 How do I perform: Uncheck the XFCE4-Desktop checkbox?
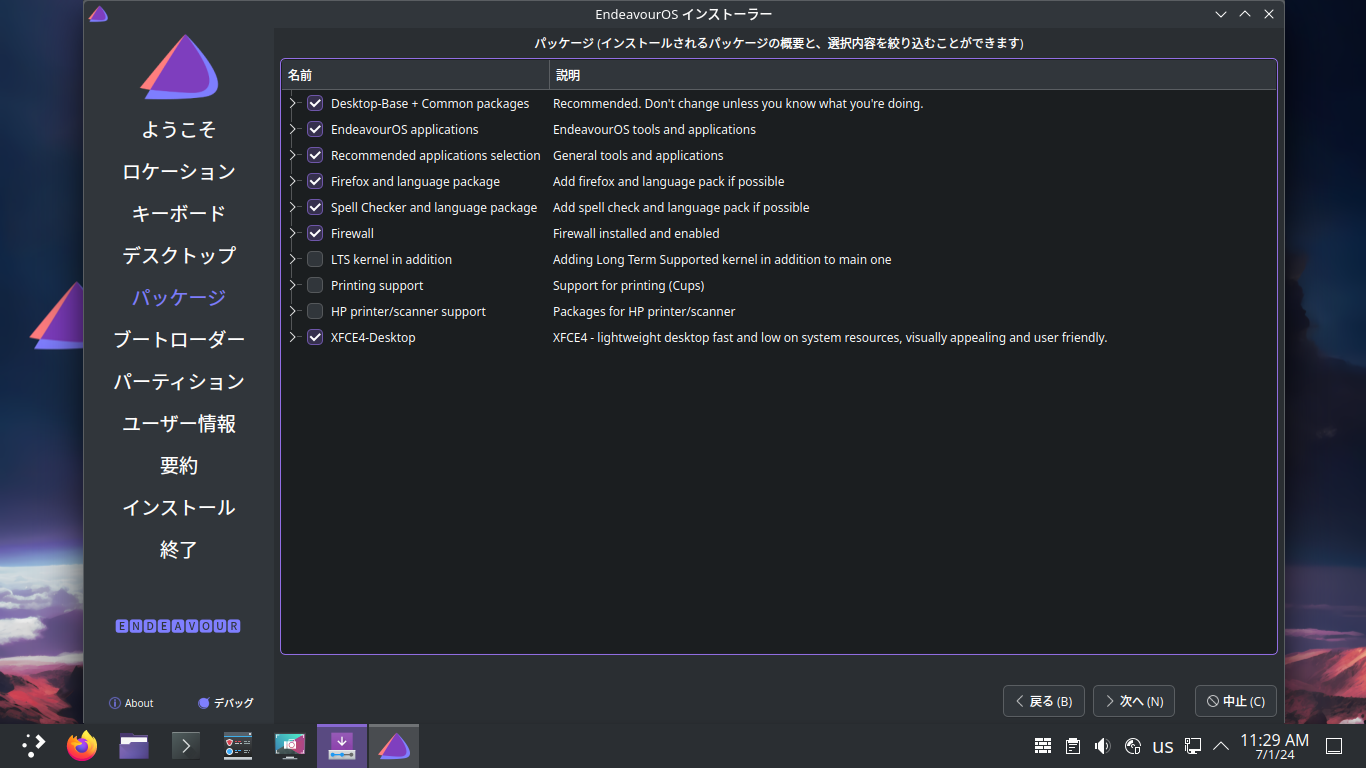click(x=315, y=337)
